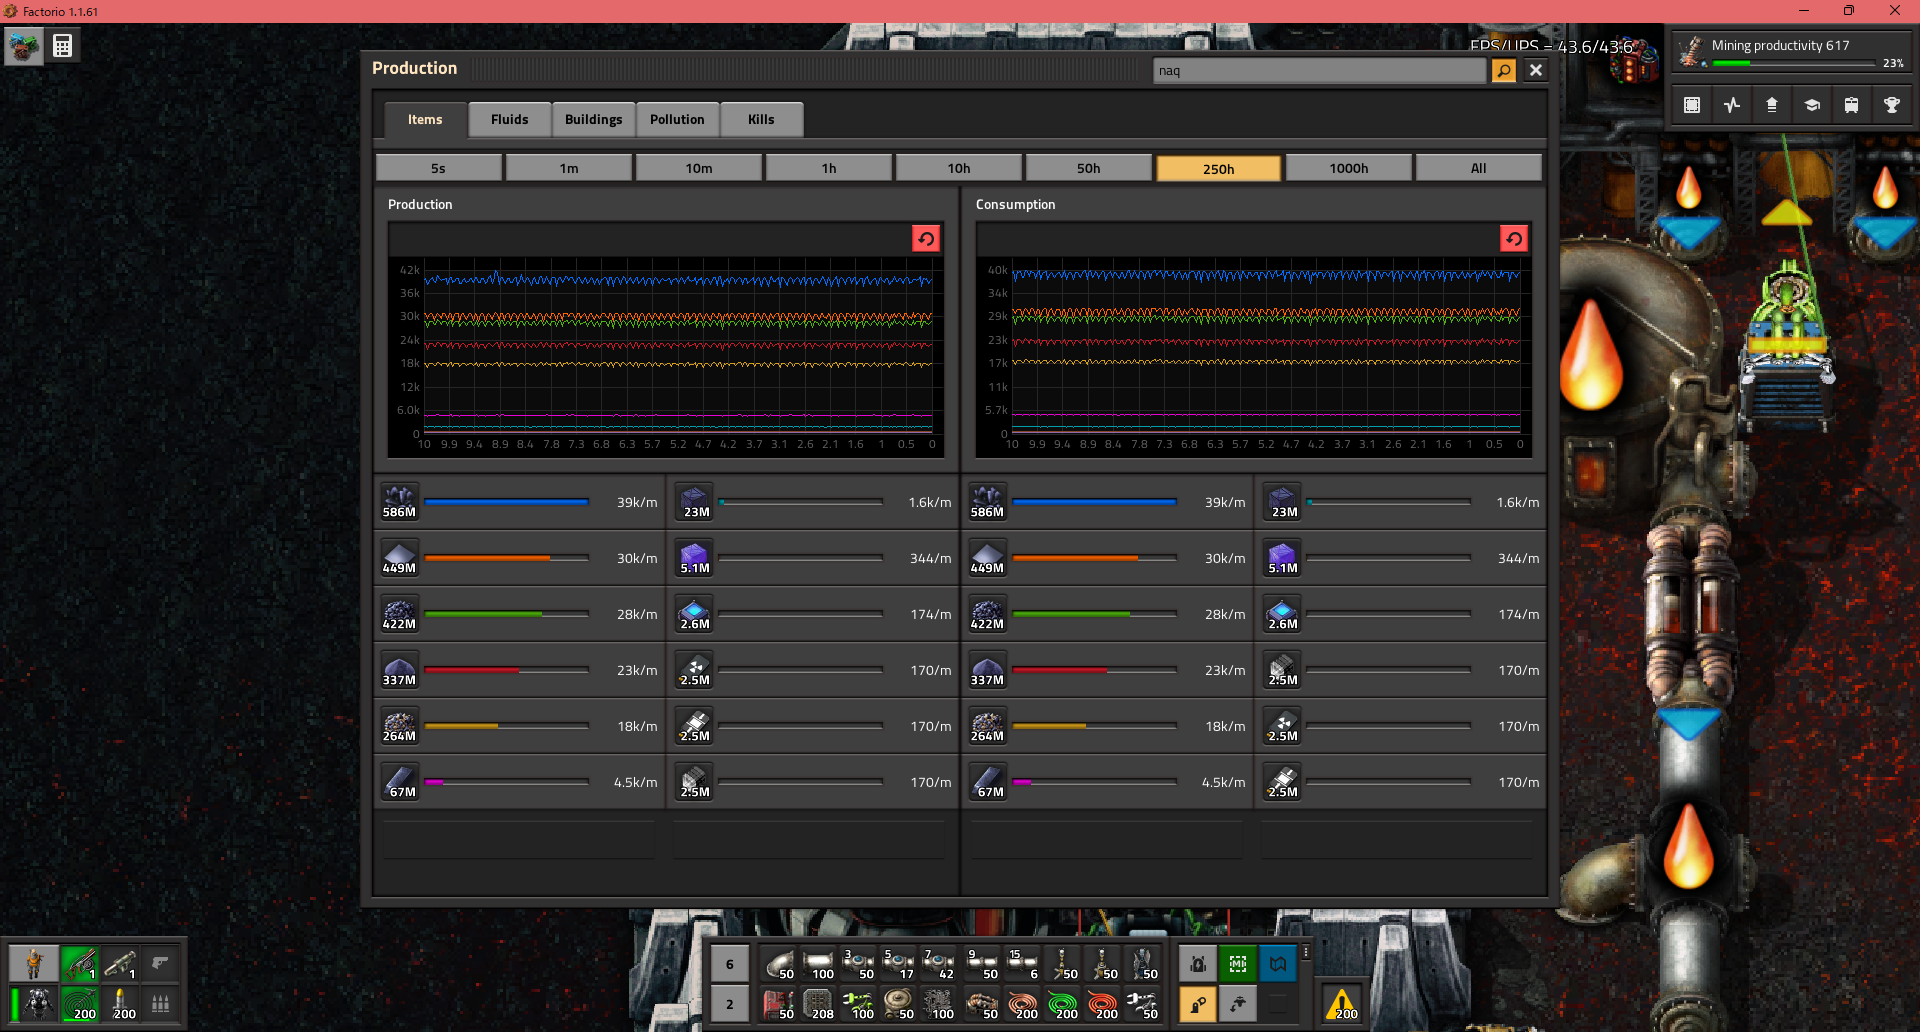Viewport: 1920px width, 1032px height.
Task: Select the red wire coil in quickbar
Action: pyautogui.click(x=1102, y=1004)
